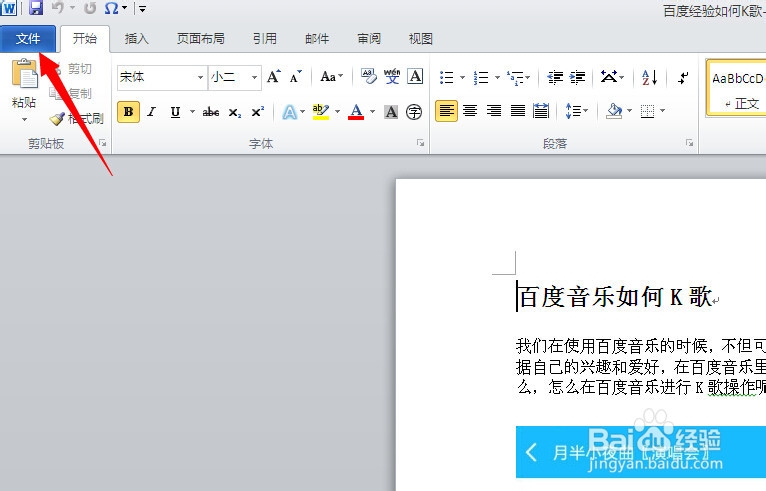Apply text effects with glowing A icon

tap(290, 112)
